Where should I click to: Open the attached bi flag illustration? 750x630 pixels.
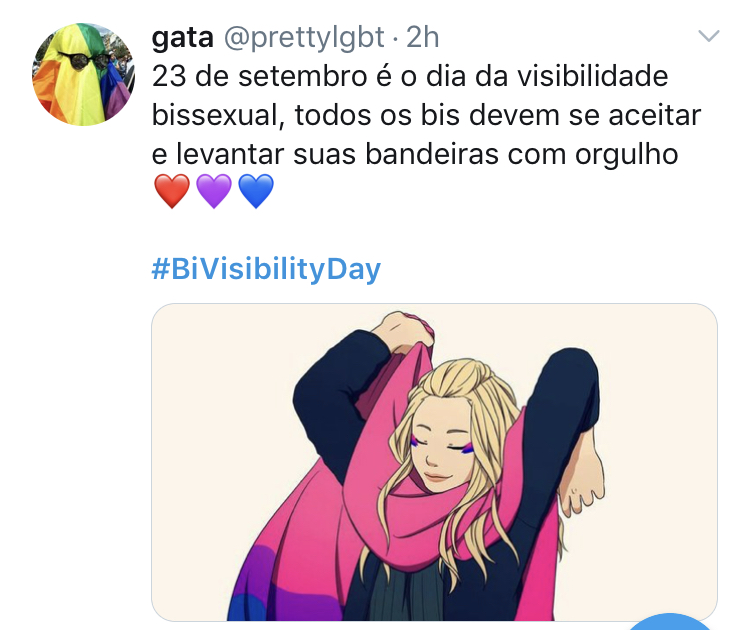pos(434,463)
